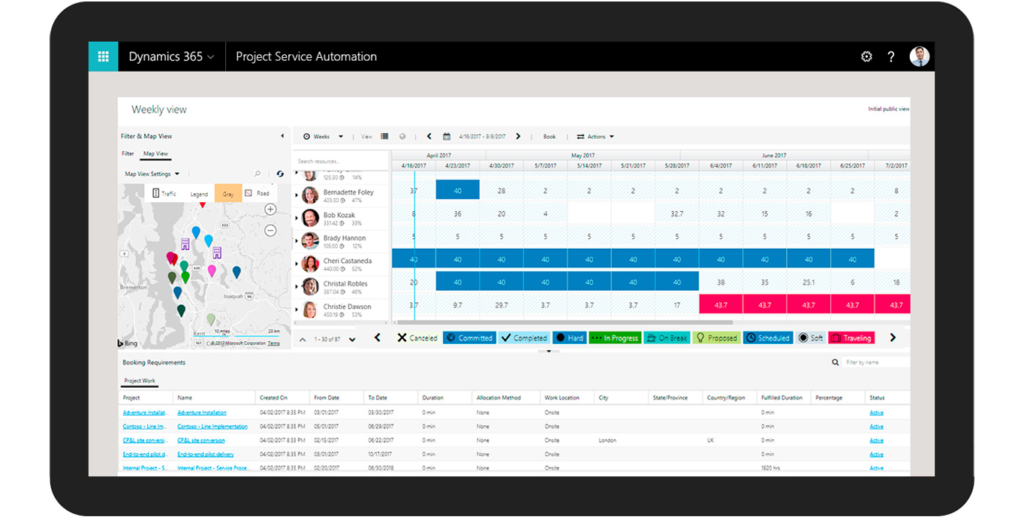Open the app launcher waffle icon
The height and width of the screenshot is (526, 1024).
[103, 56]
